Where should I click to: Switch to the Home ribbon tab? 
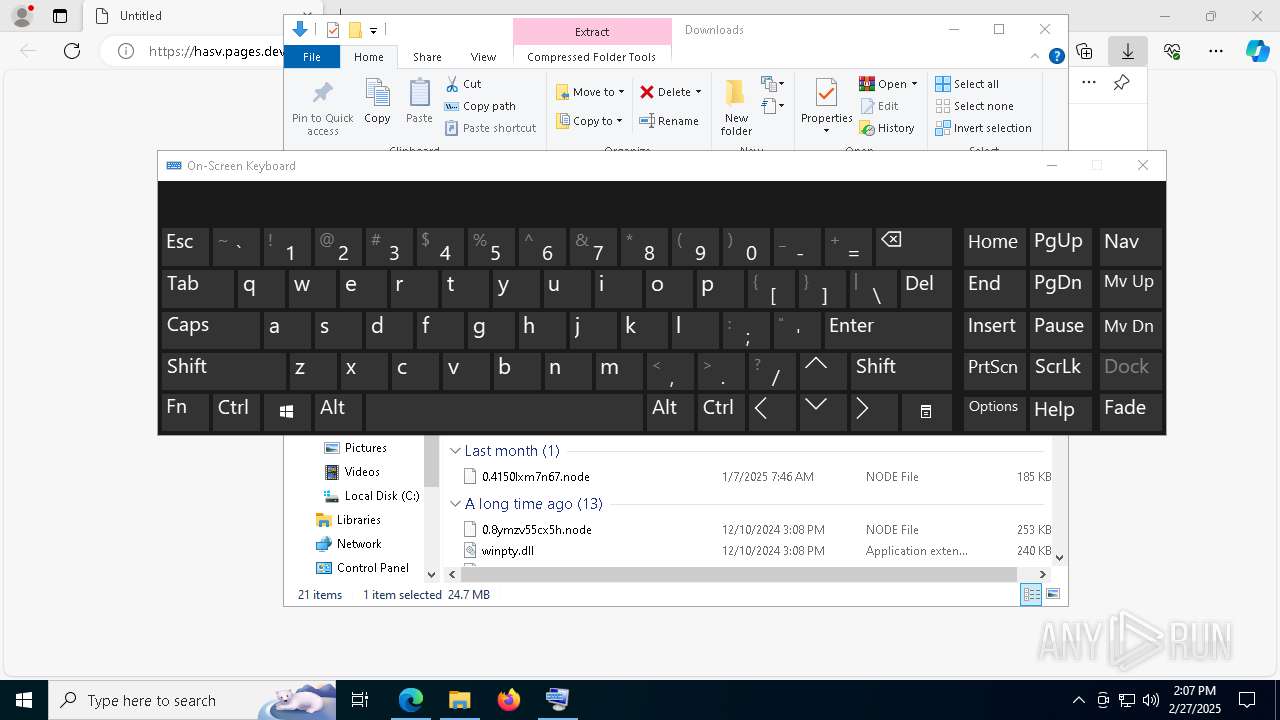click(368, 57)
